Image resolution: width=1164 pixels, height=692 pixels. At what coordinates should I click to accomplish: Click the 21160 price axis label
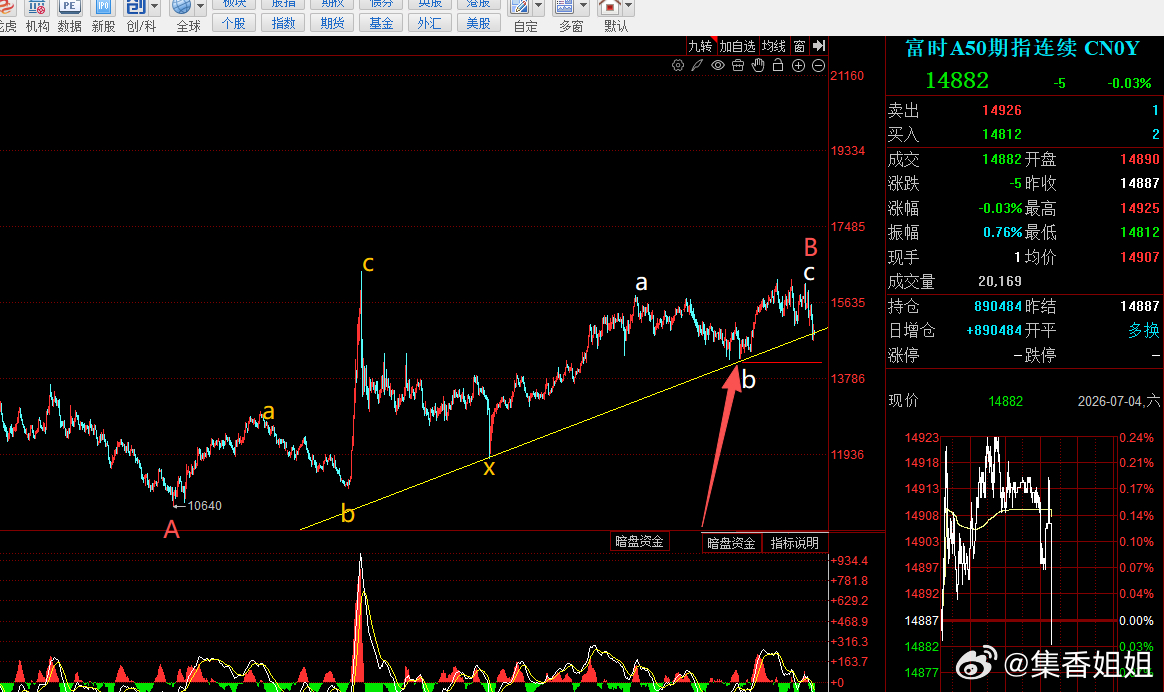pyautogui.click(x=847, y=76)
